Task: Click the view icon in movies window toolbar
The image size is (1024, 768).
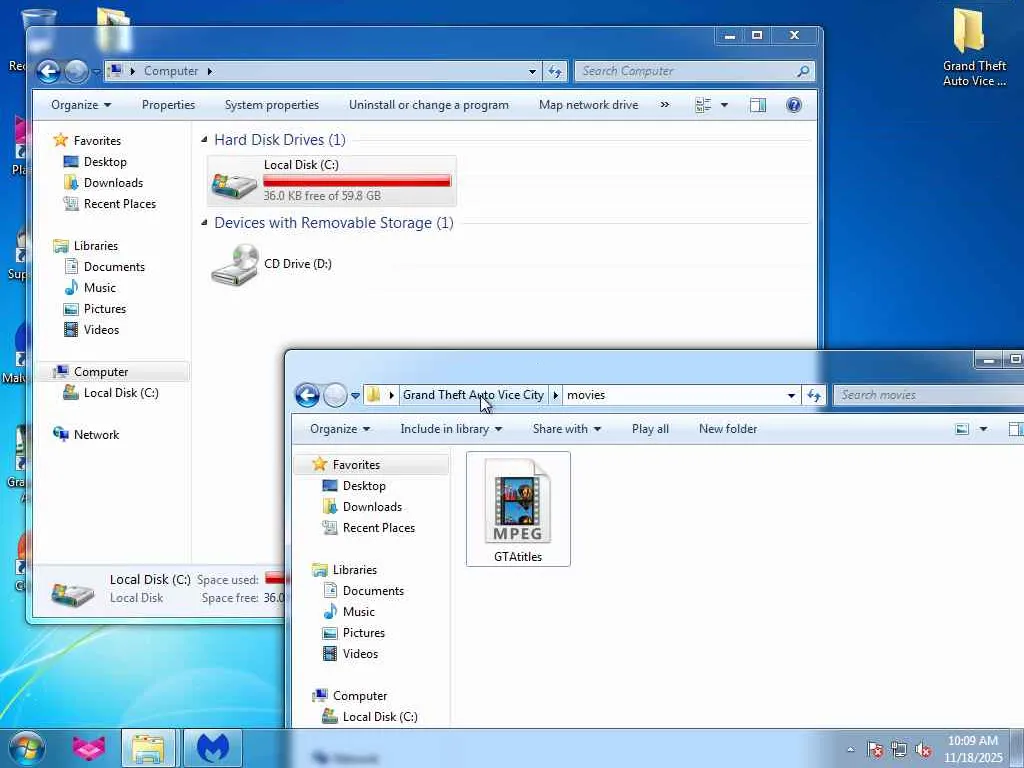Action: [x=961, y=429]
